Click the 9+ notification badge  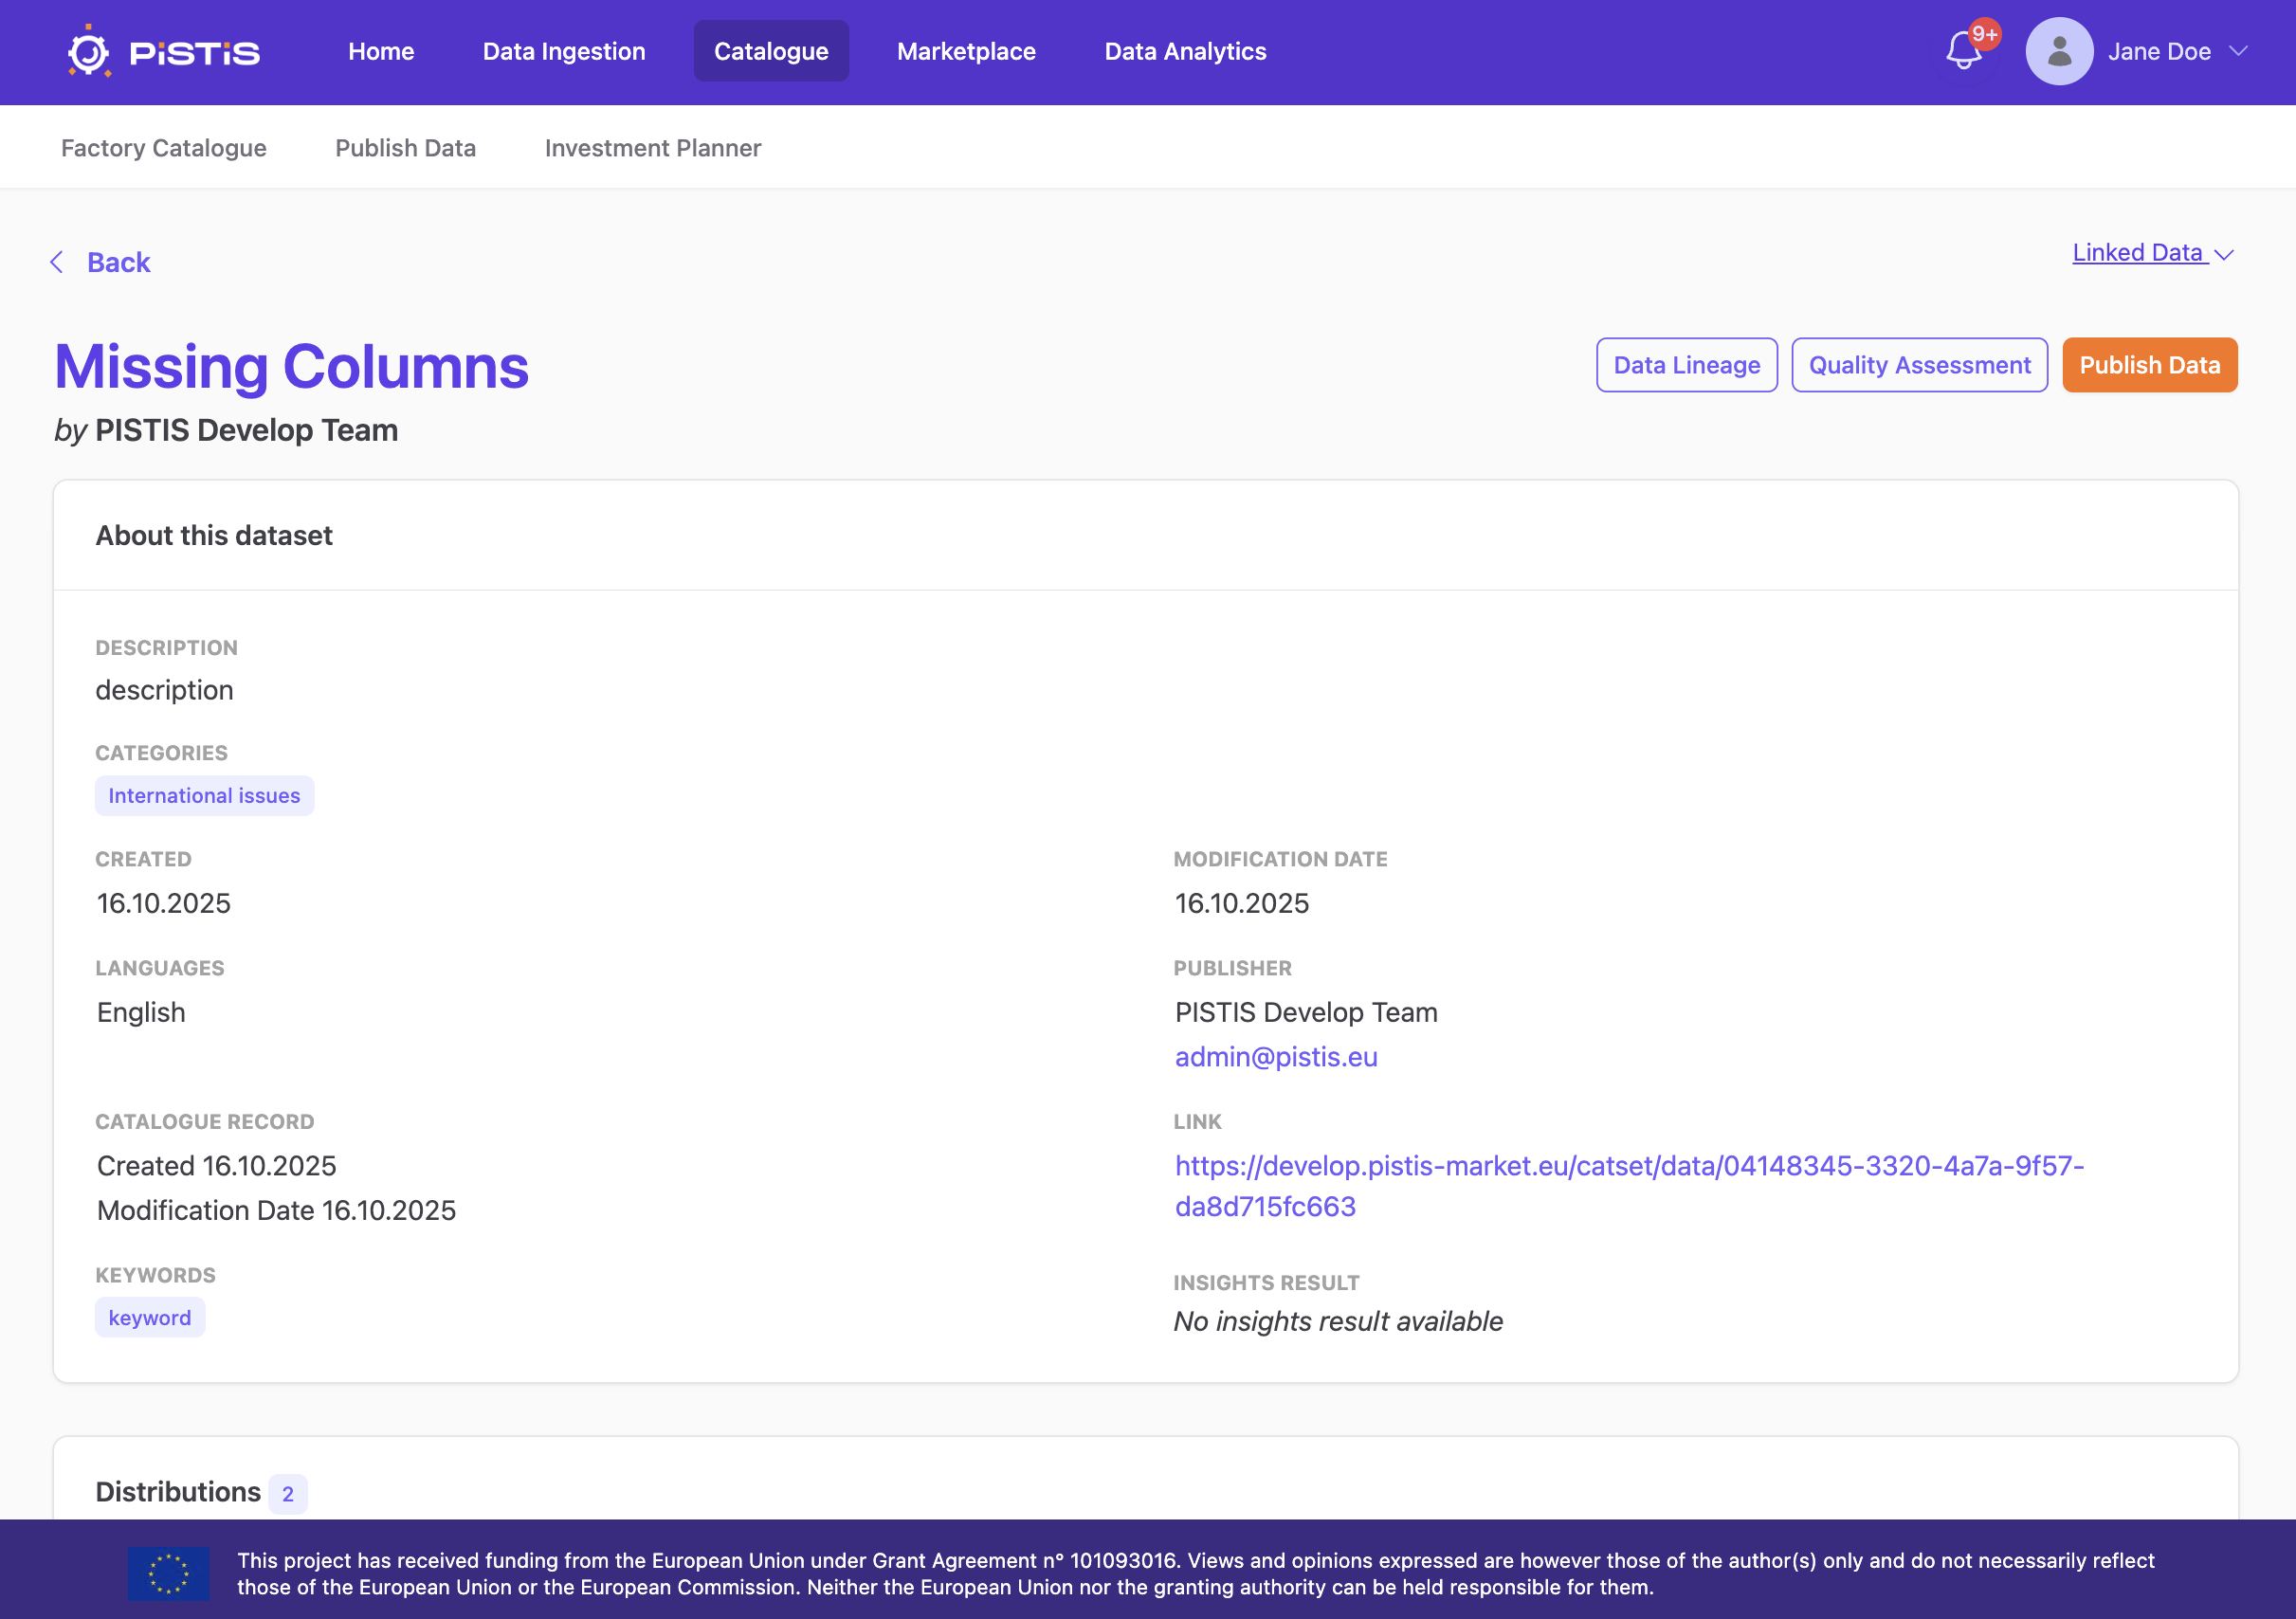click(x=1984, y=34)
